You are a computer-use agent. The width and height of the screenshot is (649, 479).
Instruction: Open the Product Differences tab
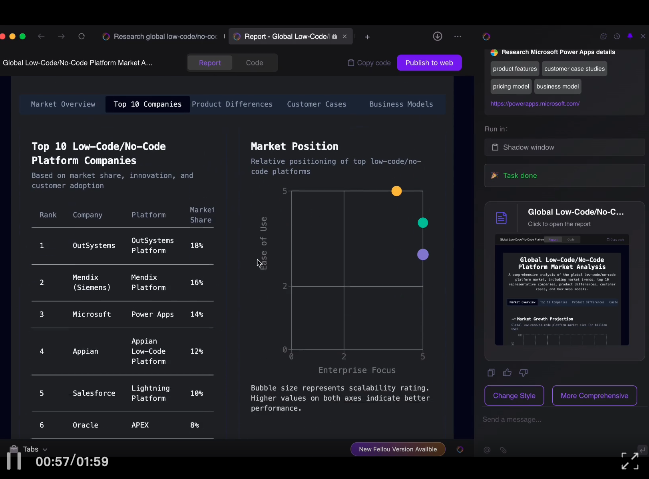point(232,104)
